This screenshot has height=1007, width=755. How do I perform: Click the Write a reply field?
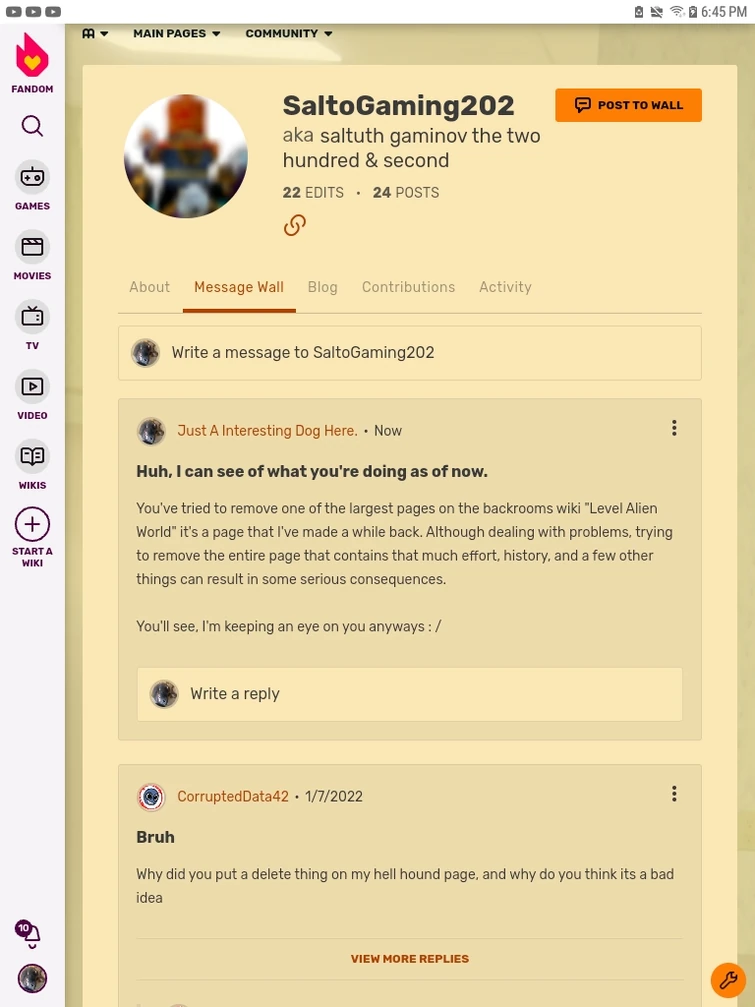point(410,694)
